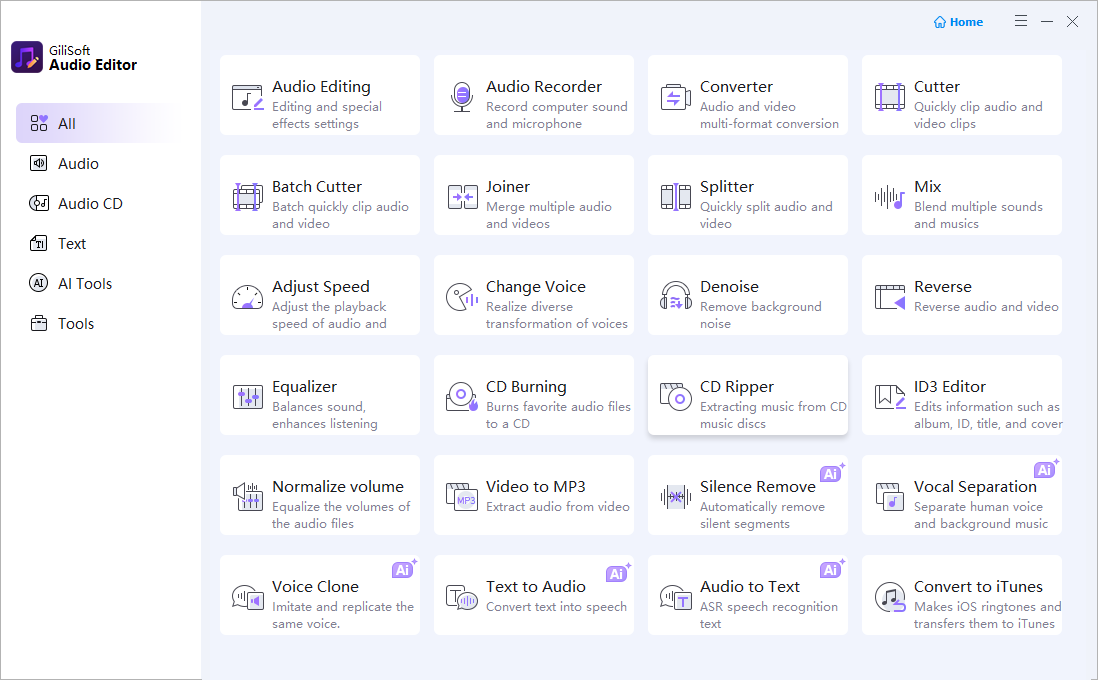Select the Tools category in sidebar
Screen dimensions: 1098x680
pos(97,323)
